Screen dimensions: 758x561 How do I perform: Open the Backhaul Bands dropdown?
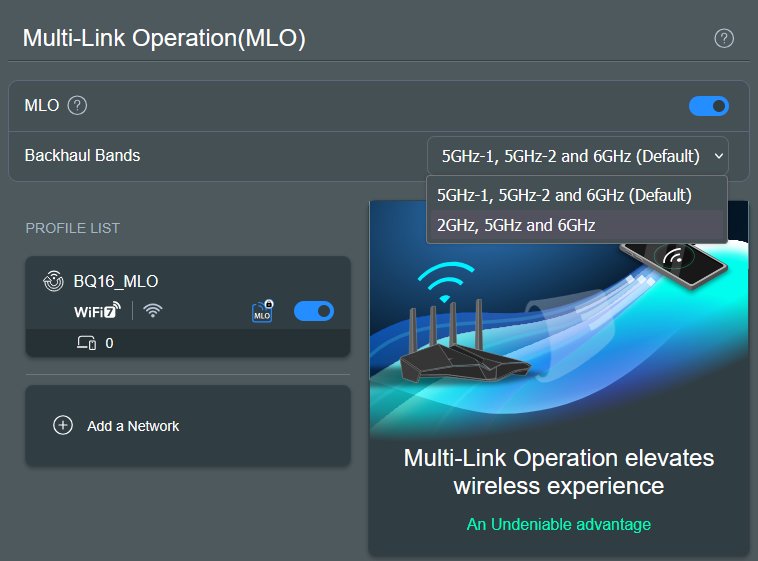[577, 156]
